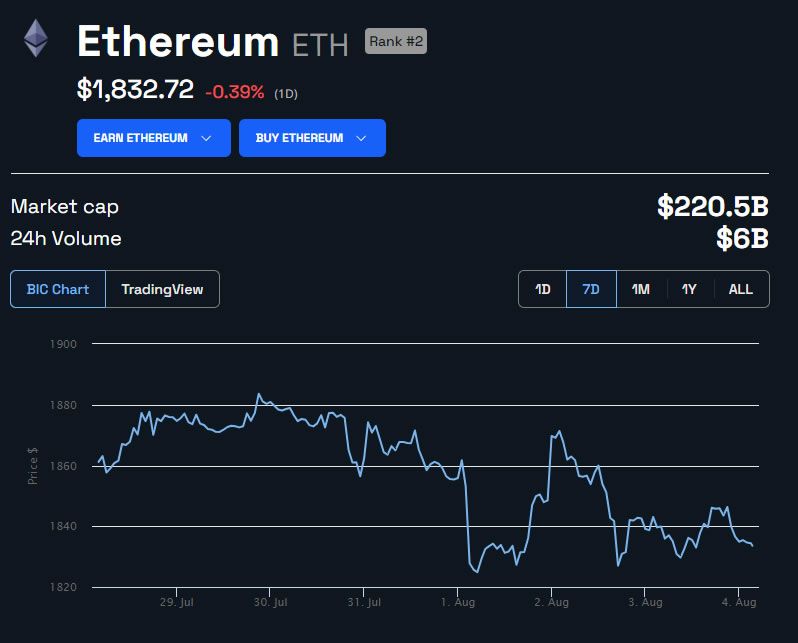
Task: Click the 30. Jul marker on chart axis
Action: point(270,602)
